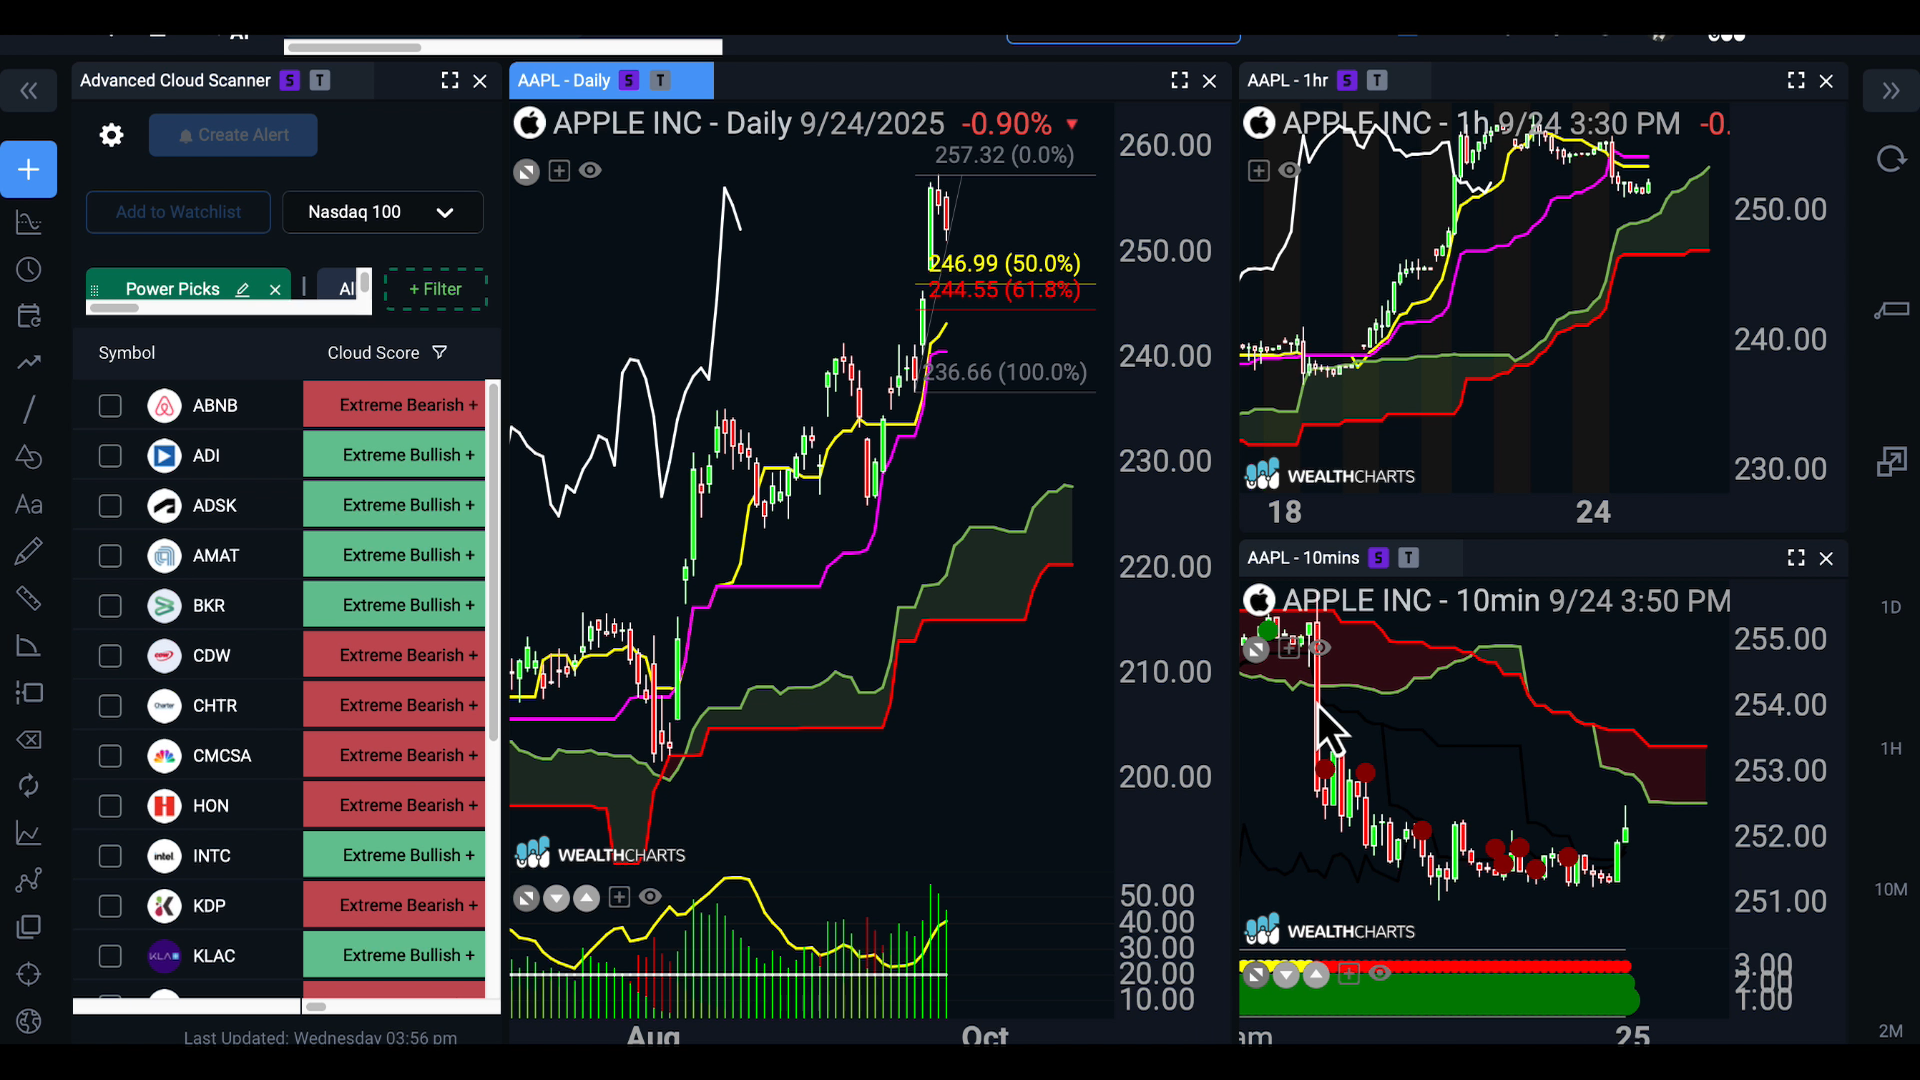
Task: Select the text annotation Aa tool
Action: click(x=29, y=504)
